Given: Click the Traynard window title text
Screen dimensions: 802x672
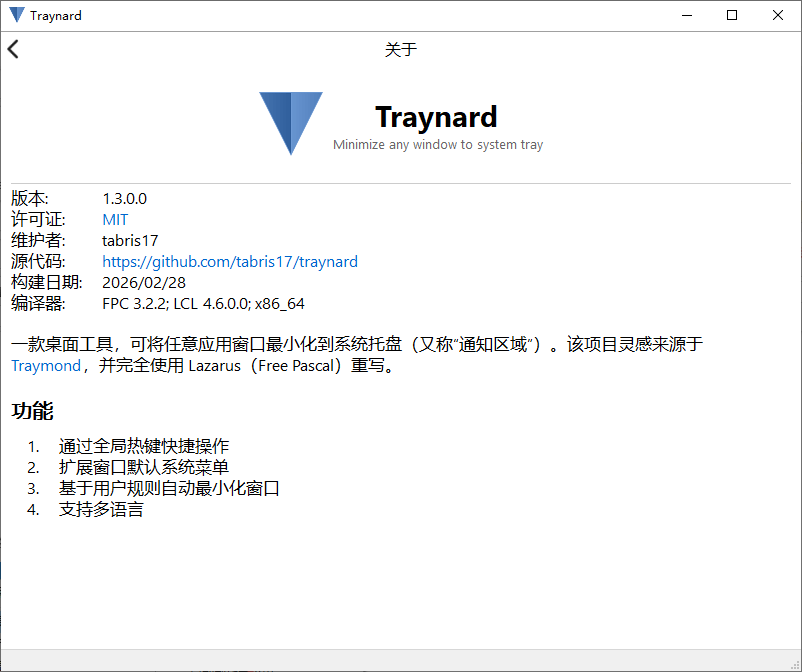Looking at the screenshot, I should [55, 15].
